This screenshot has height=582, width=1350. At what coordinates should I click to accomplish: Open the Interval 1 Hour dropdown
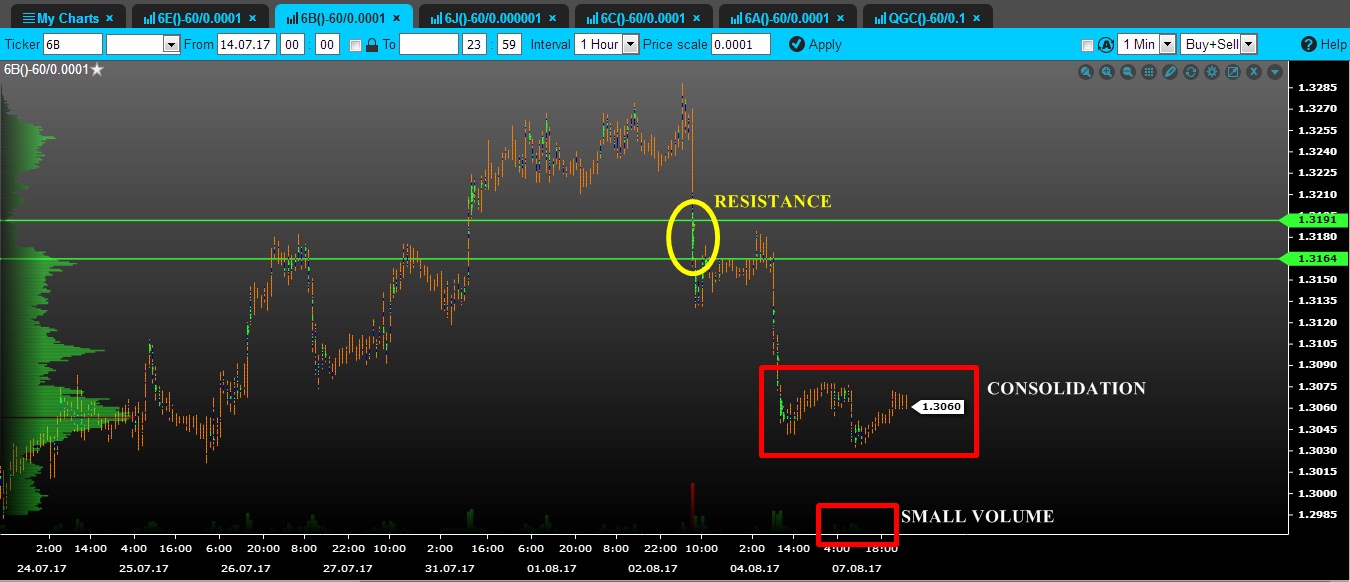[630, 44]
